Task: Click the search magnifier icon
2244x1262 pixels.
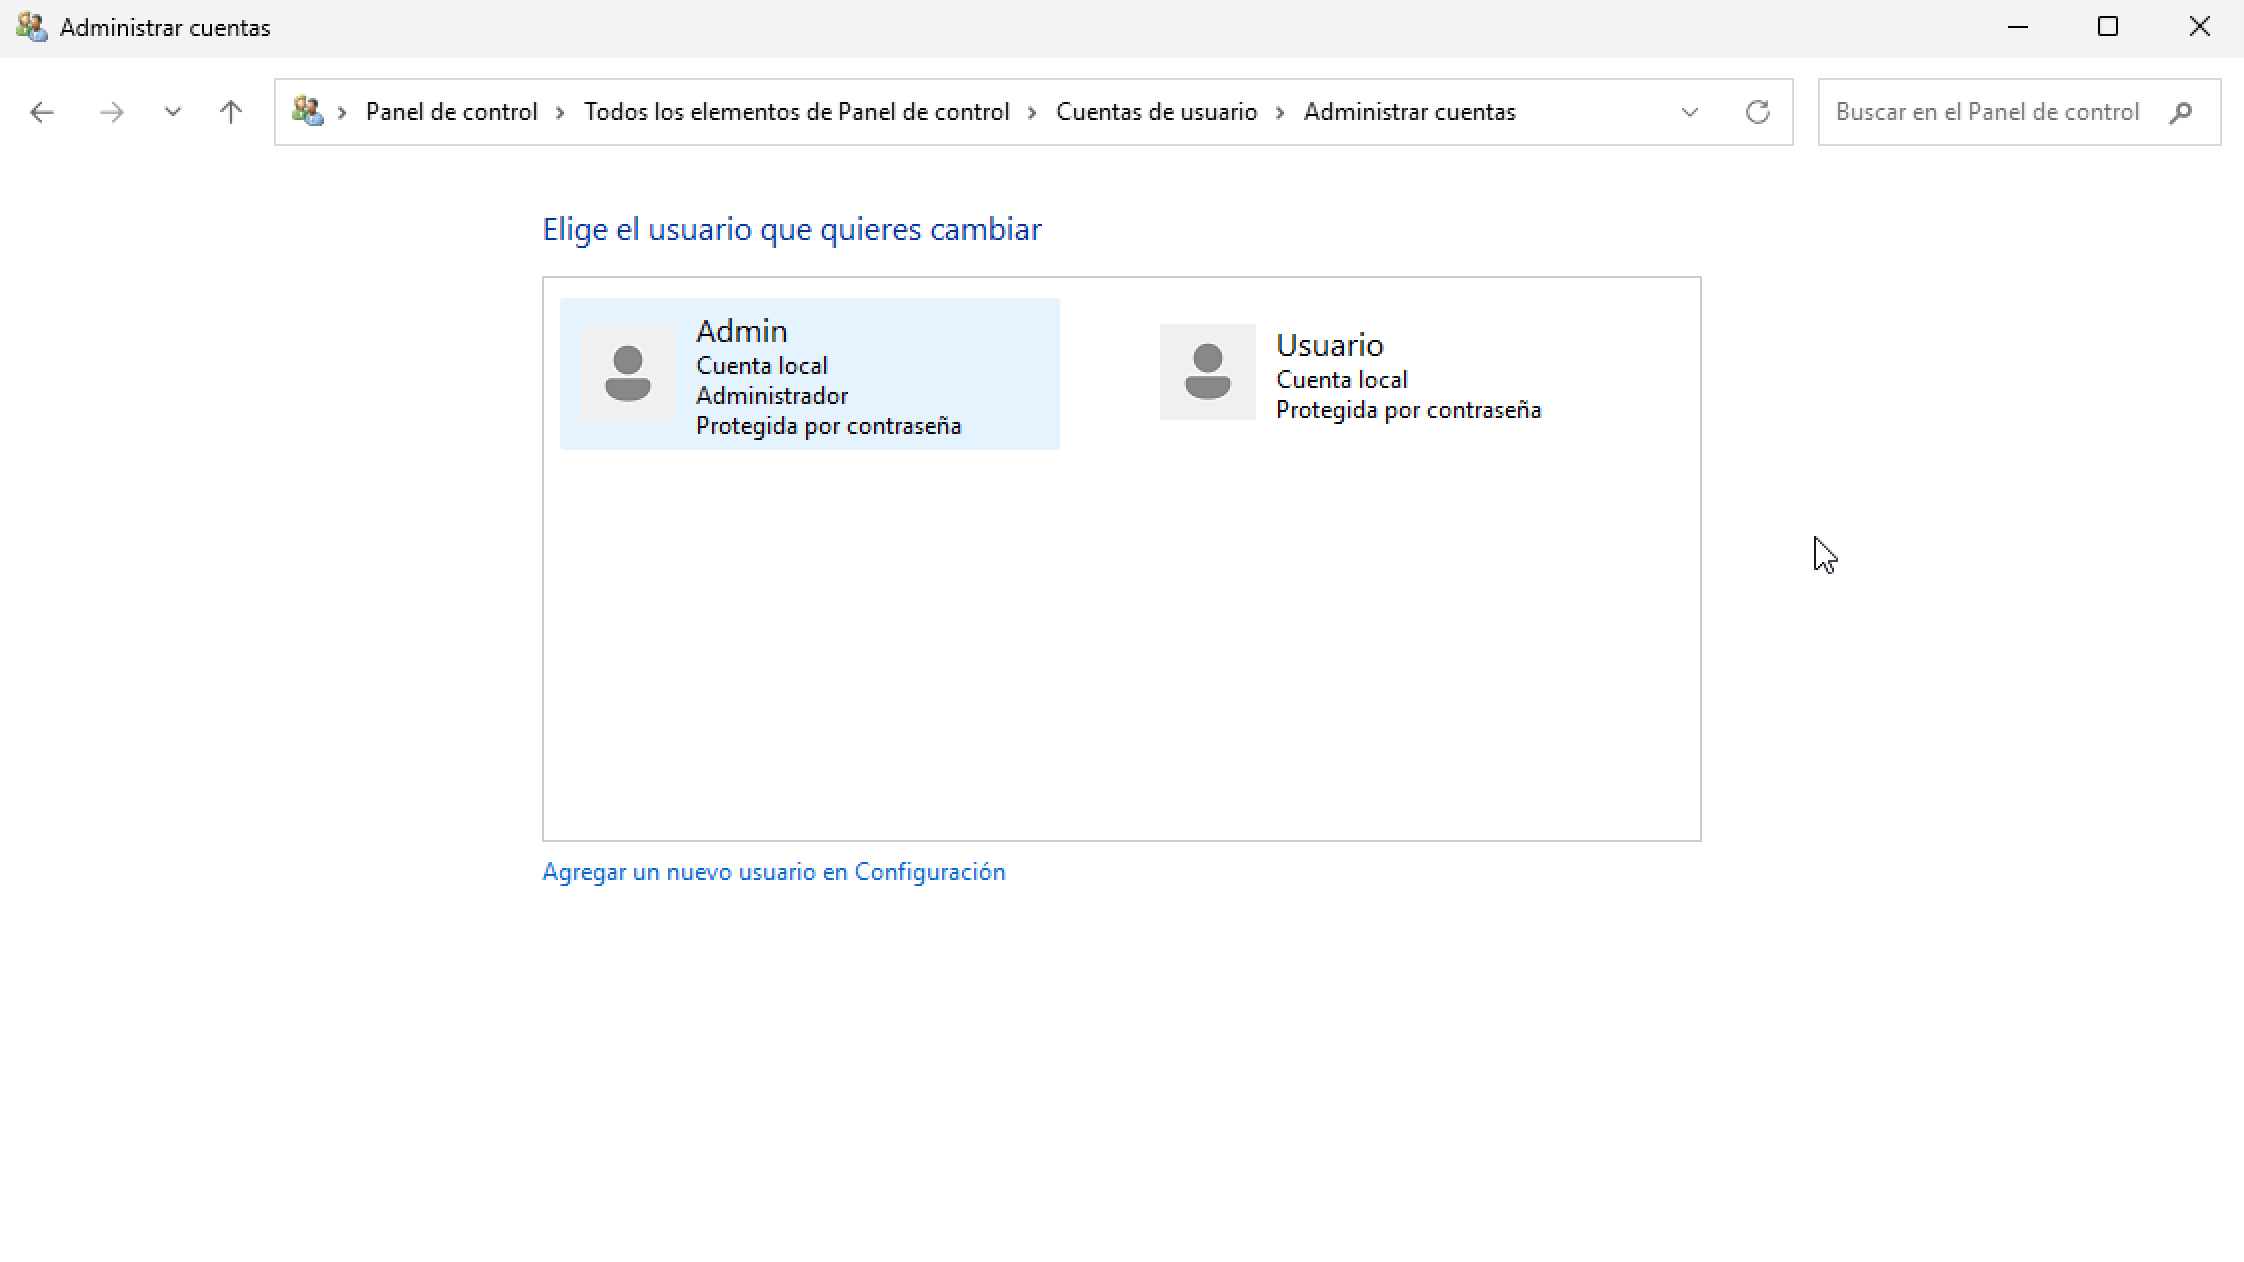Action: click(2180, 112)
